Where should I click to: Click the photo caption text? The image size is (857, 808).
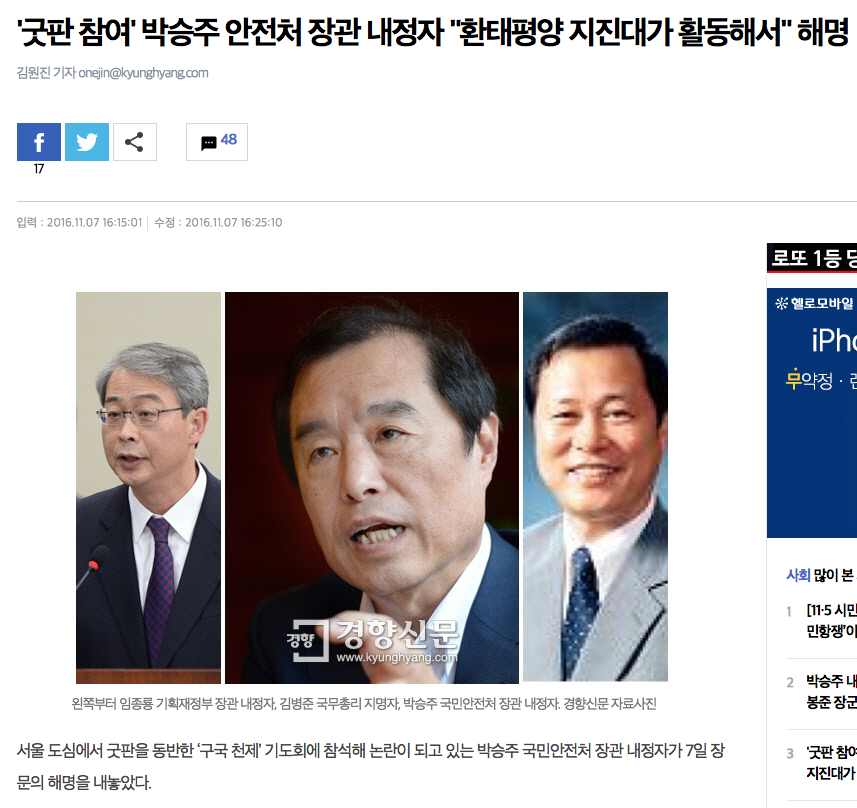(364, 704)
